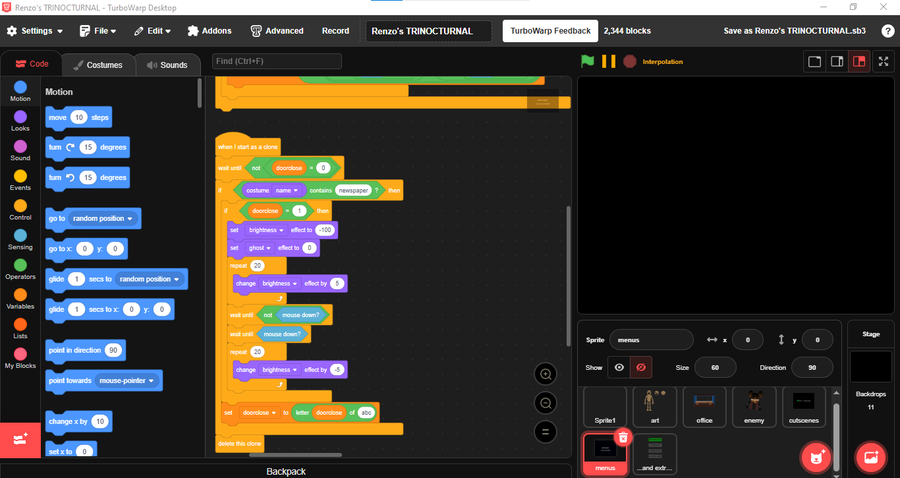Choose a new sprite with cat button
Viewport: 900px width, 478px height.
[x=816, y=457]
